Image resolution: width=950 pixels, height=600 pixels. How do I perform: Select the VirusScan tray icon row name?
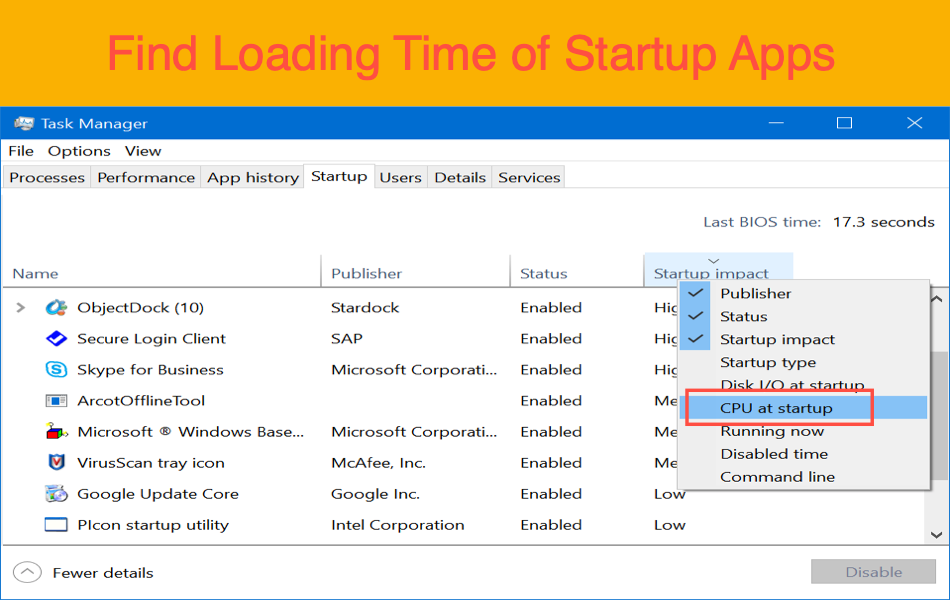click(x=151, y=463)
